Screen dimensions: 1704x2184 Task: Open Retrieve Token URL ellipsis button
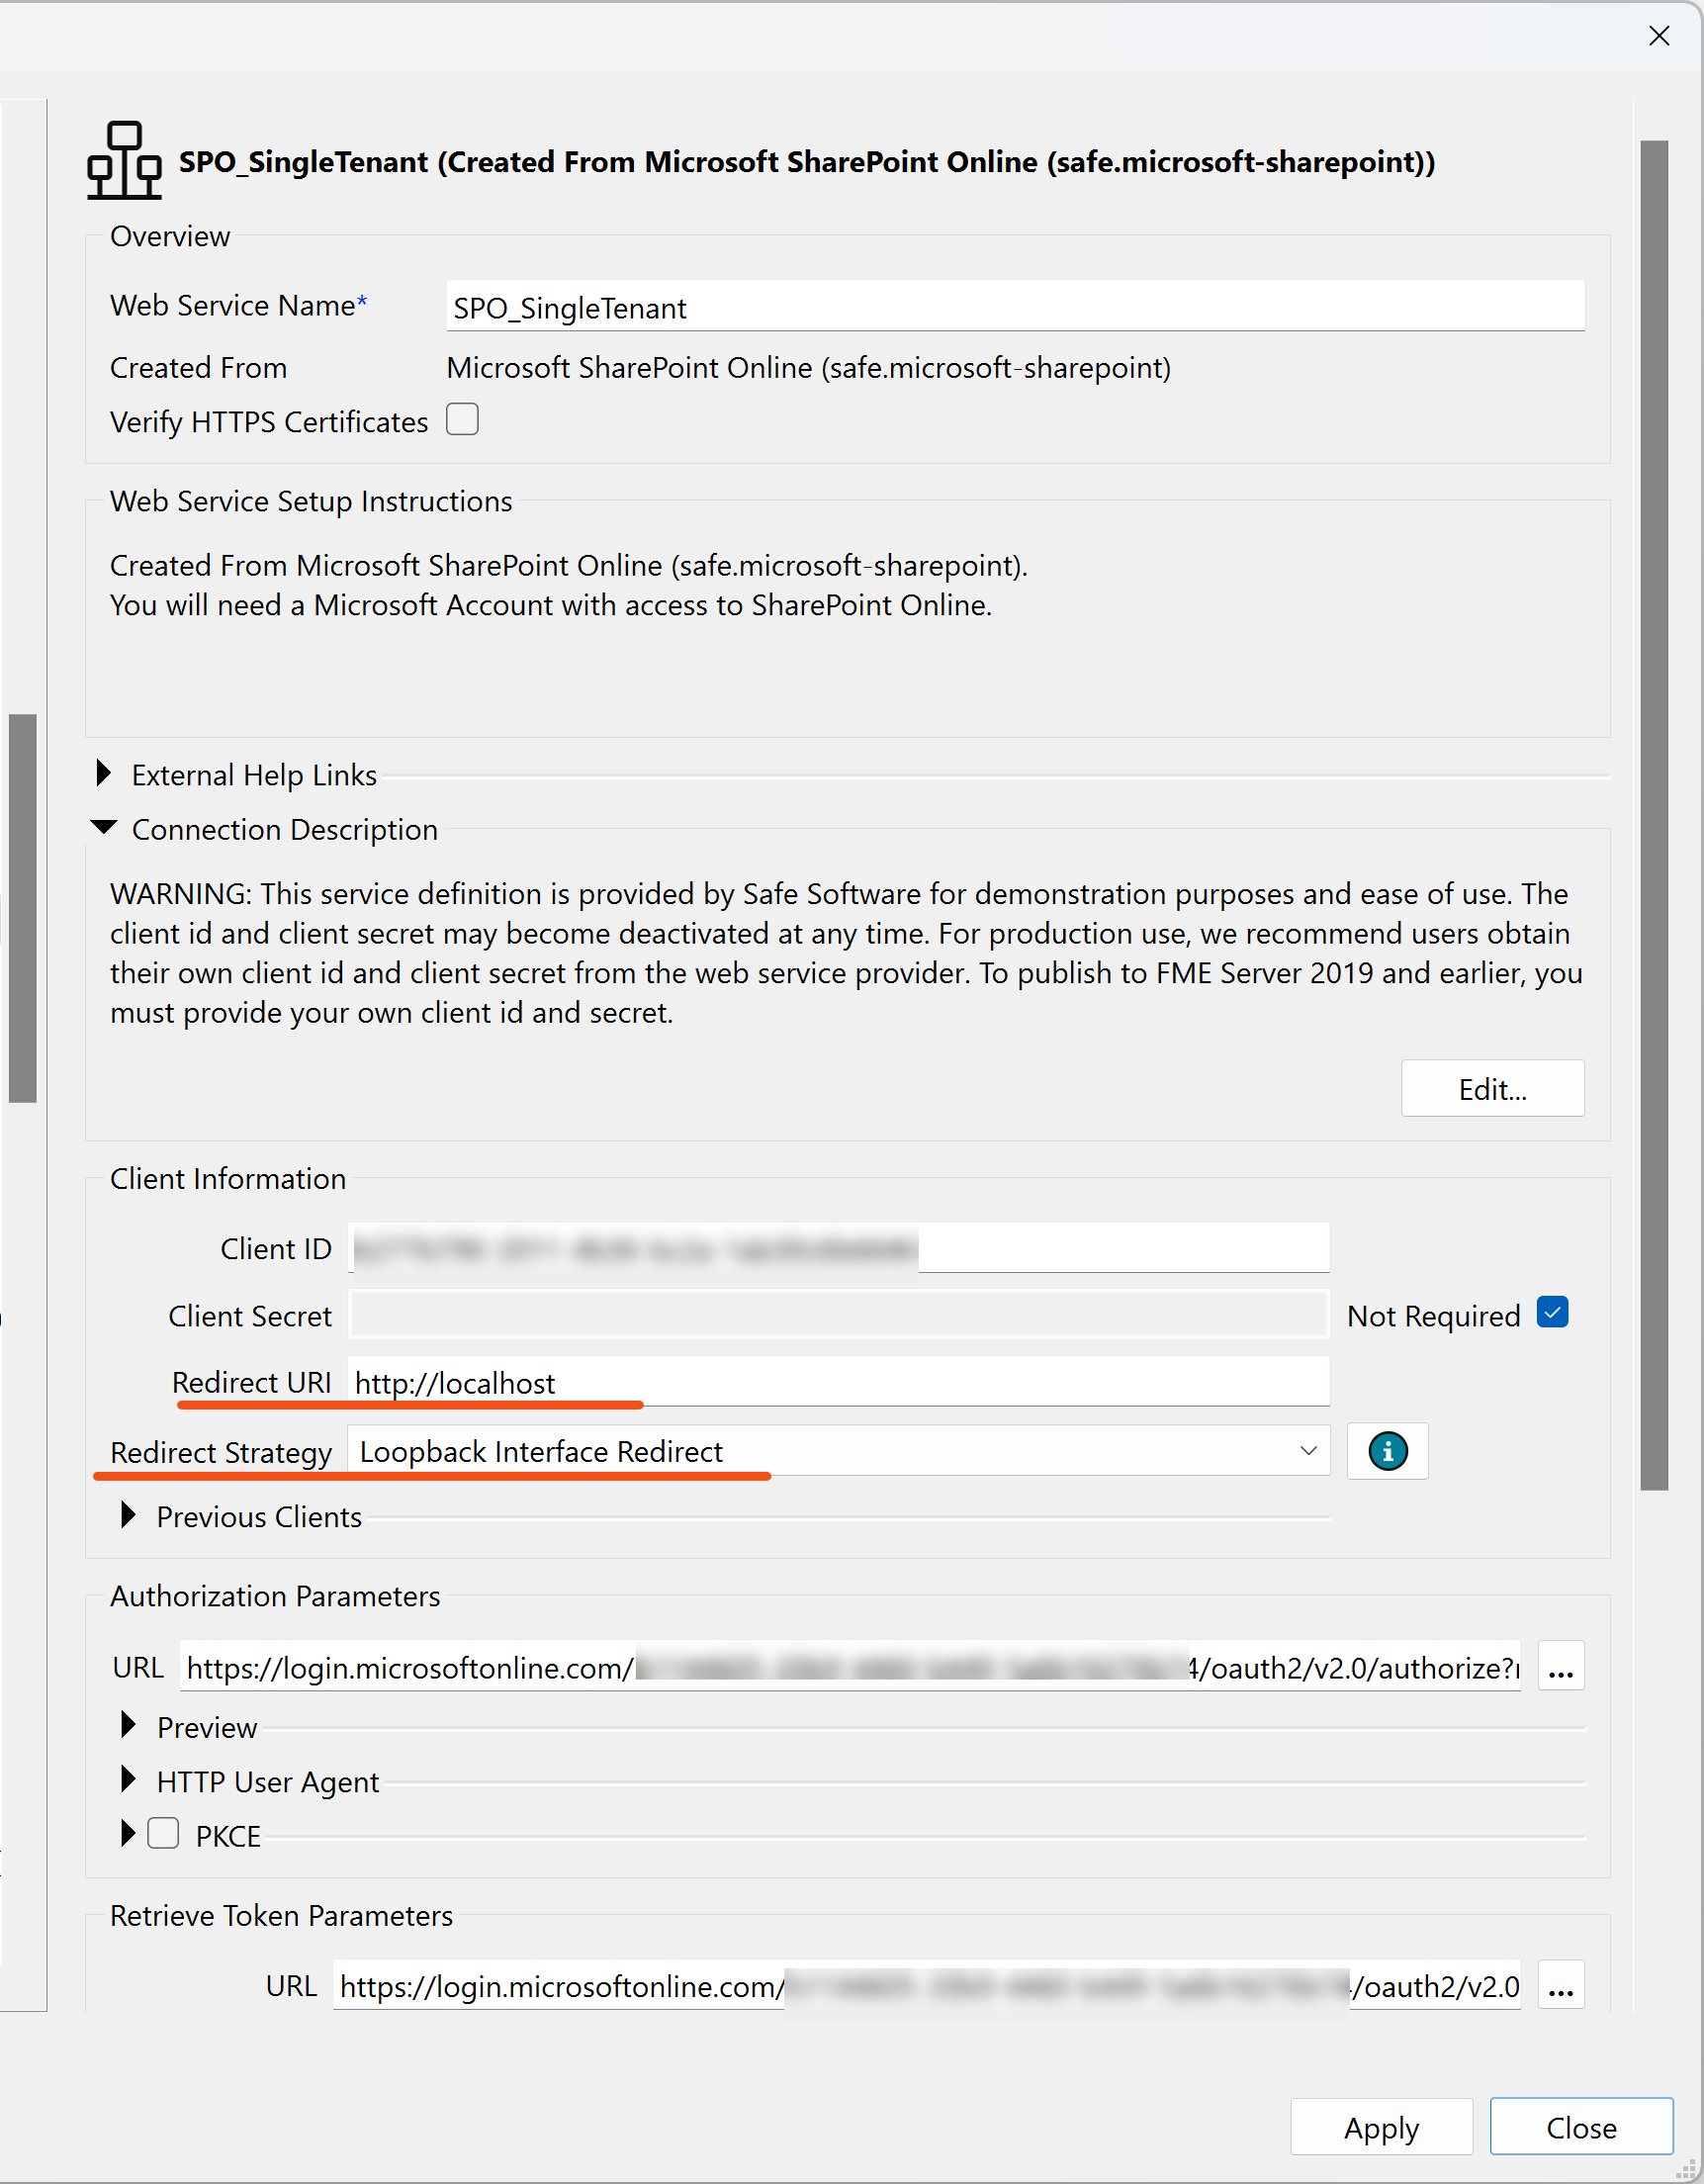point(1561,1986)
